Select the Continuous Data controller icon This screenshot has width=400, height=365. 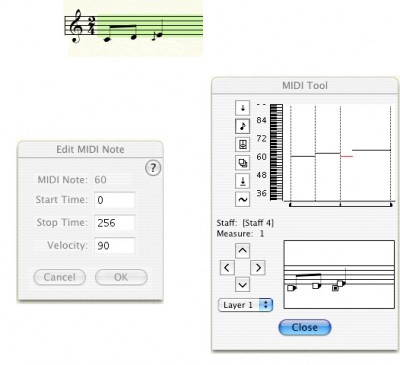[x=243, y=144]
